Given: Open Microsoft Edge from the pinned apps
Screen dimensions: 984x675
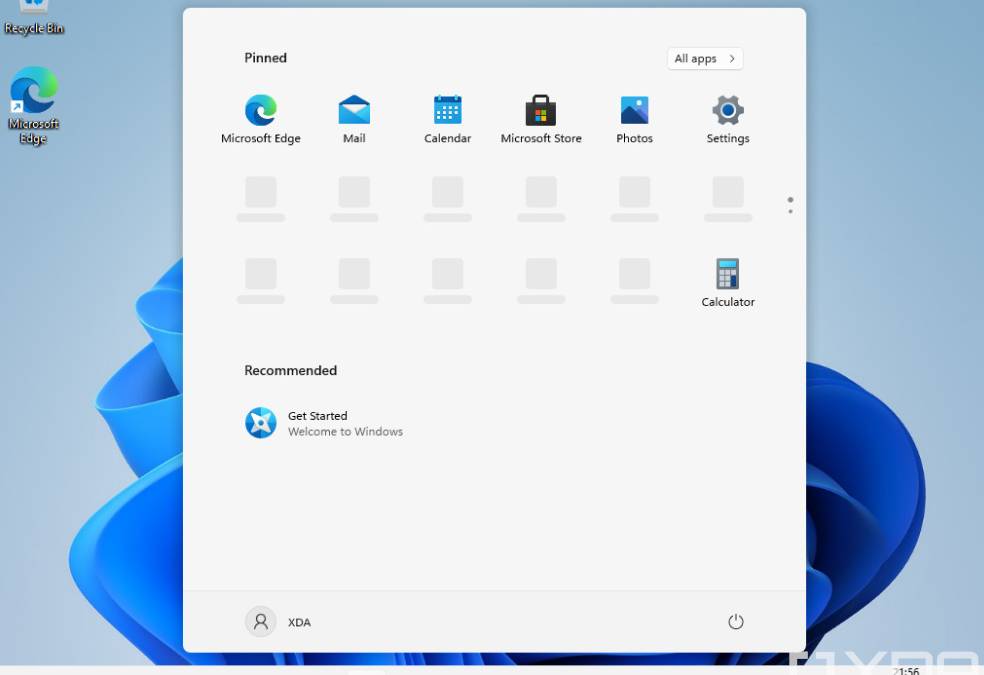Looking at the screenshot, I should 260,119.
